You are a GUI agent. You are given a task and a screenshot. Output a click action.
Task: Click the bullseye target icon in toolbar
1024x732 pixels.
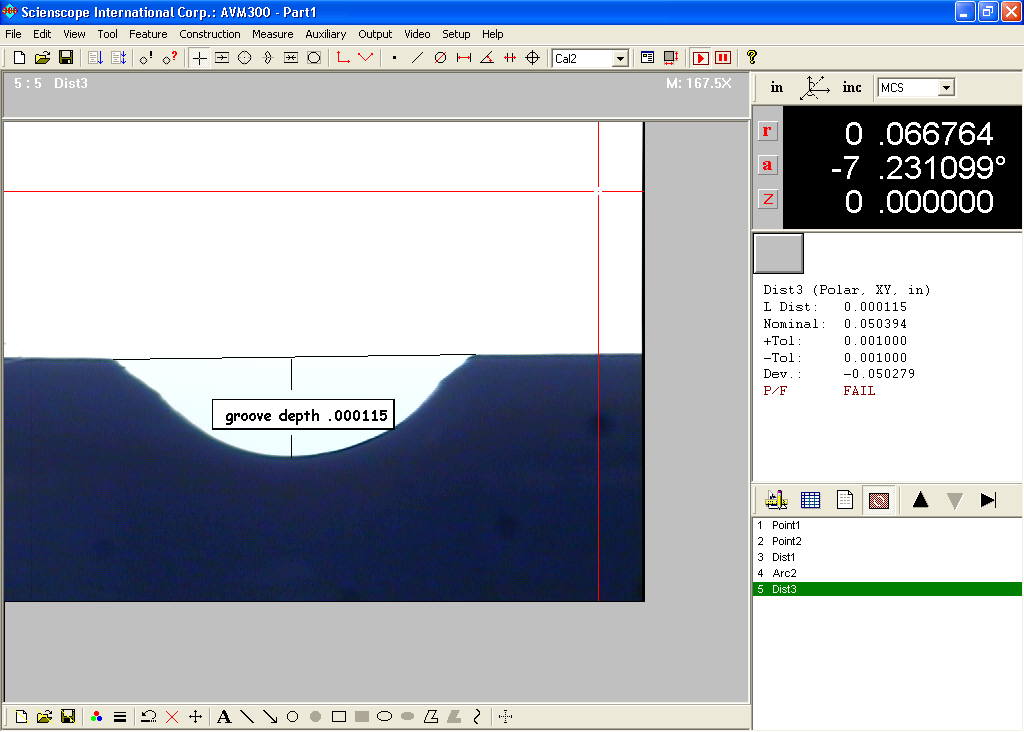(x=532, y=57)
